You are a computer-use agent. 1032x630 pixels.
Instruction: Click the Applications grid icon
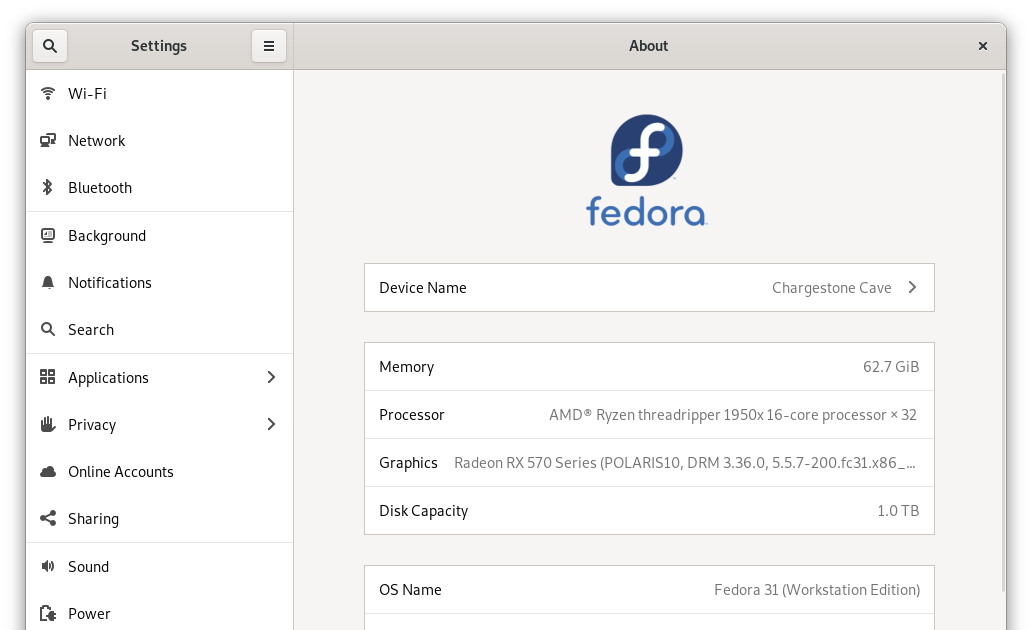pos(47,377)
